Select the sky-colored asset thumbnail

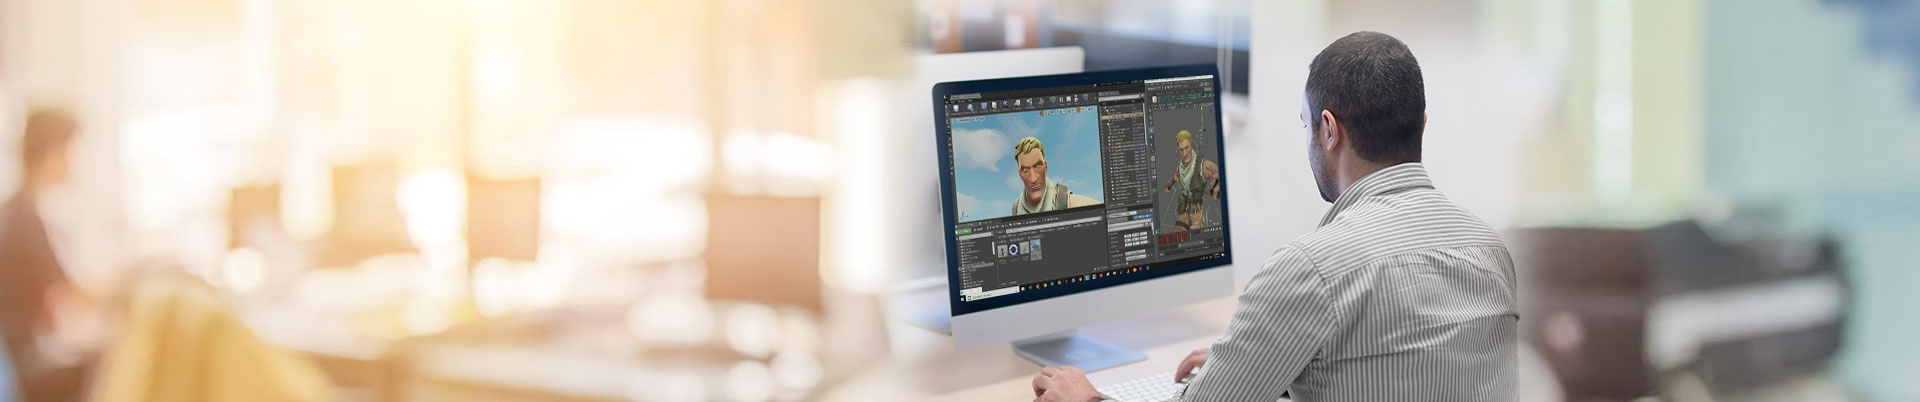(x=1036, y=247)
